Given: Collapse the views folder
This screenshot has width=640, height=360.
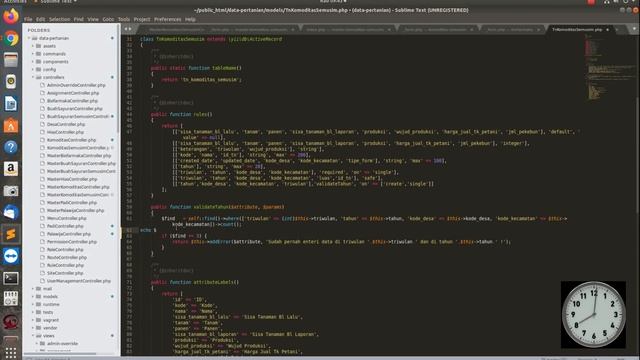Looking at the screenshot, I should (33, 336).
